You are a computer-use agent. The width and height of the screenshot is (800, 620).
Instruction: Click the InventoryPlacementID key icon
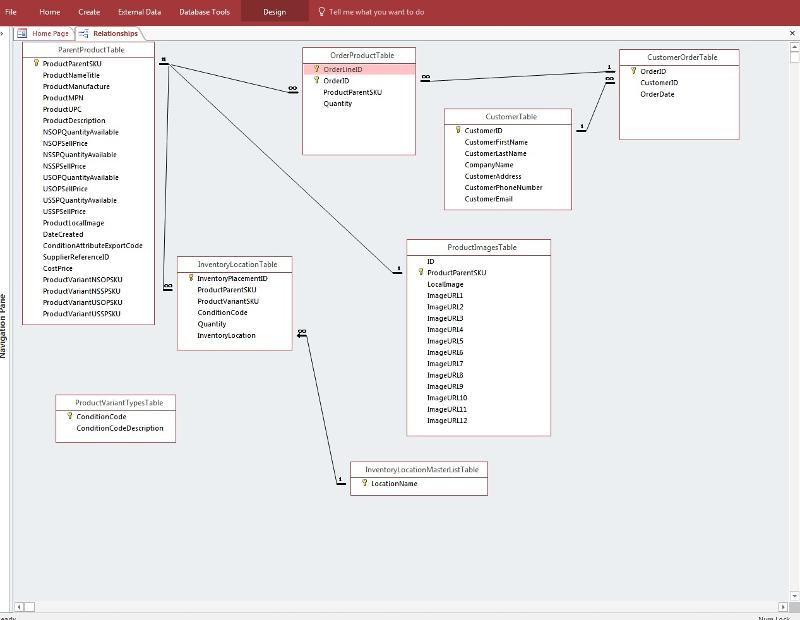tap(190, 278)
